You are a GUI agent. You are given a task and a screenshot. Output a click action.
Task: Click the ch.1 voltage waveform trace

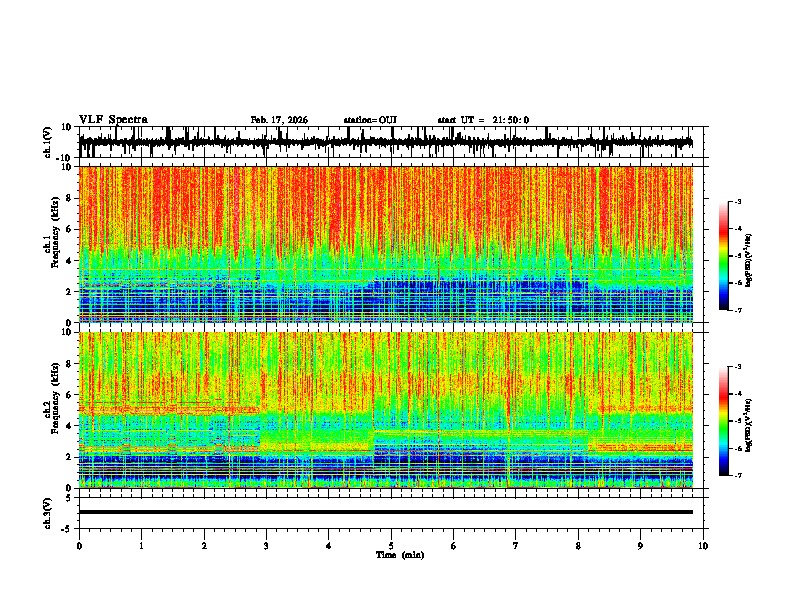click(x=385, y=142)
